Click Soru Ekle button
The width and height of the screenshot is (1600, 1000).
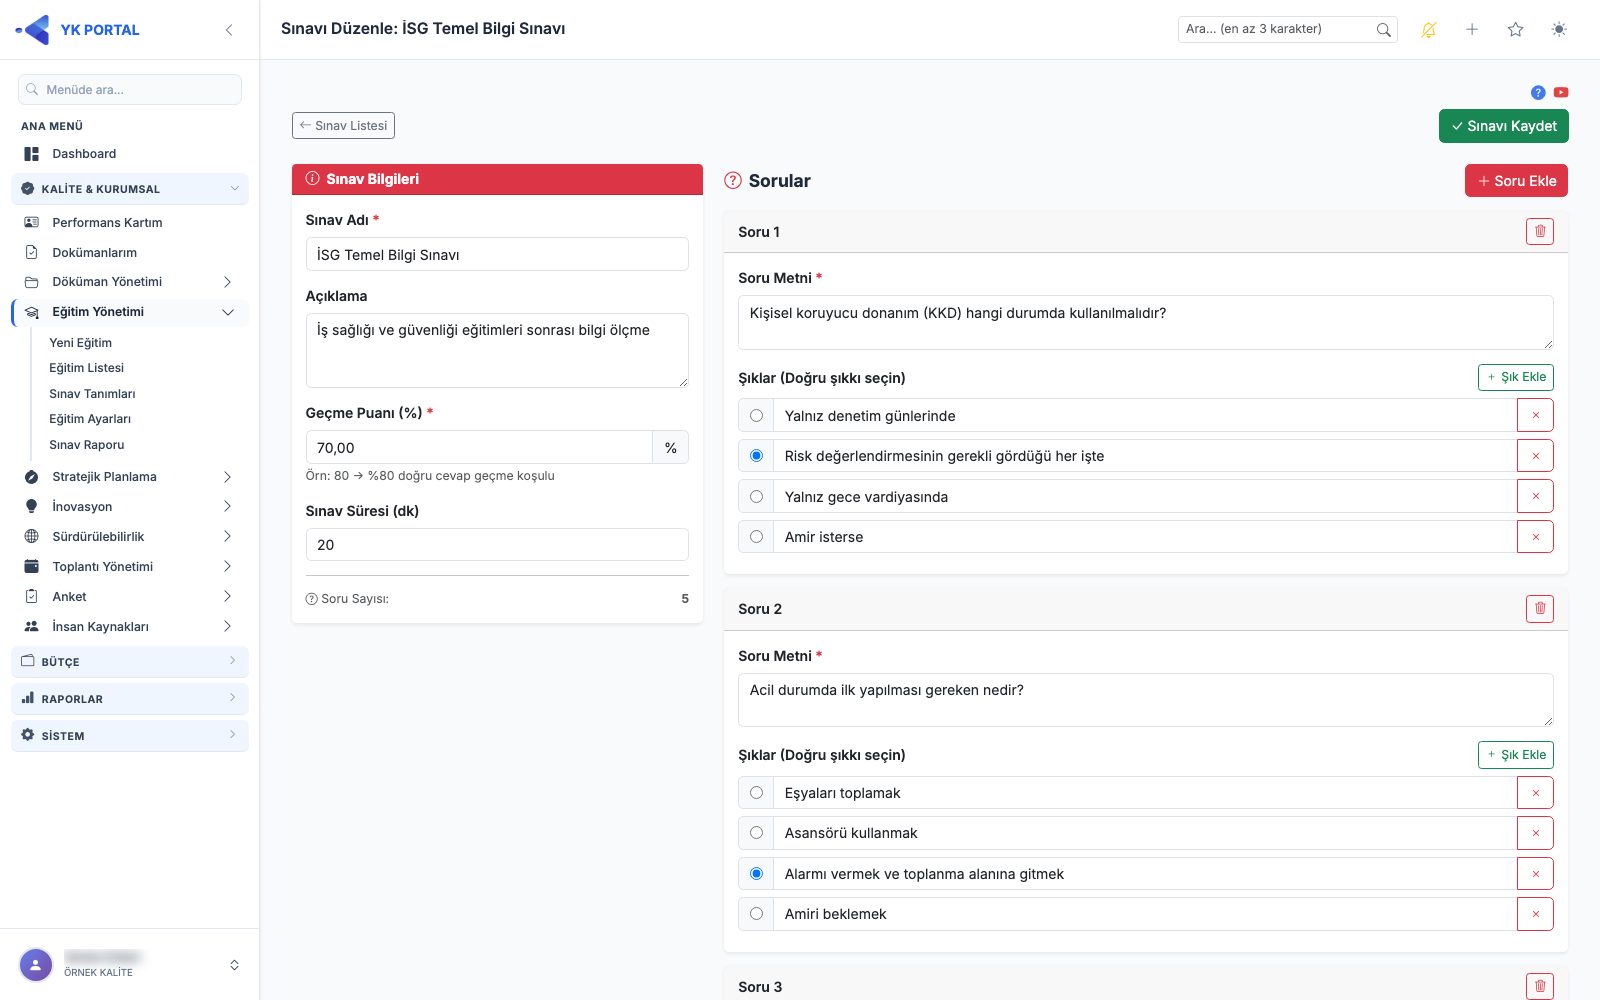(x=1516, y=181)
